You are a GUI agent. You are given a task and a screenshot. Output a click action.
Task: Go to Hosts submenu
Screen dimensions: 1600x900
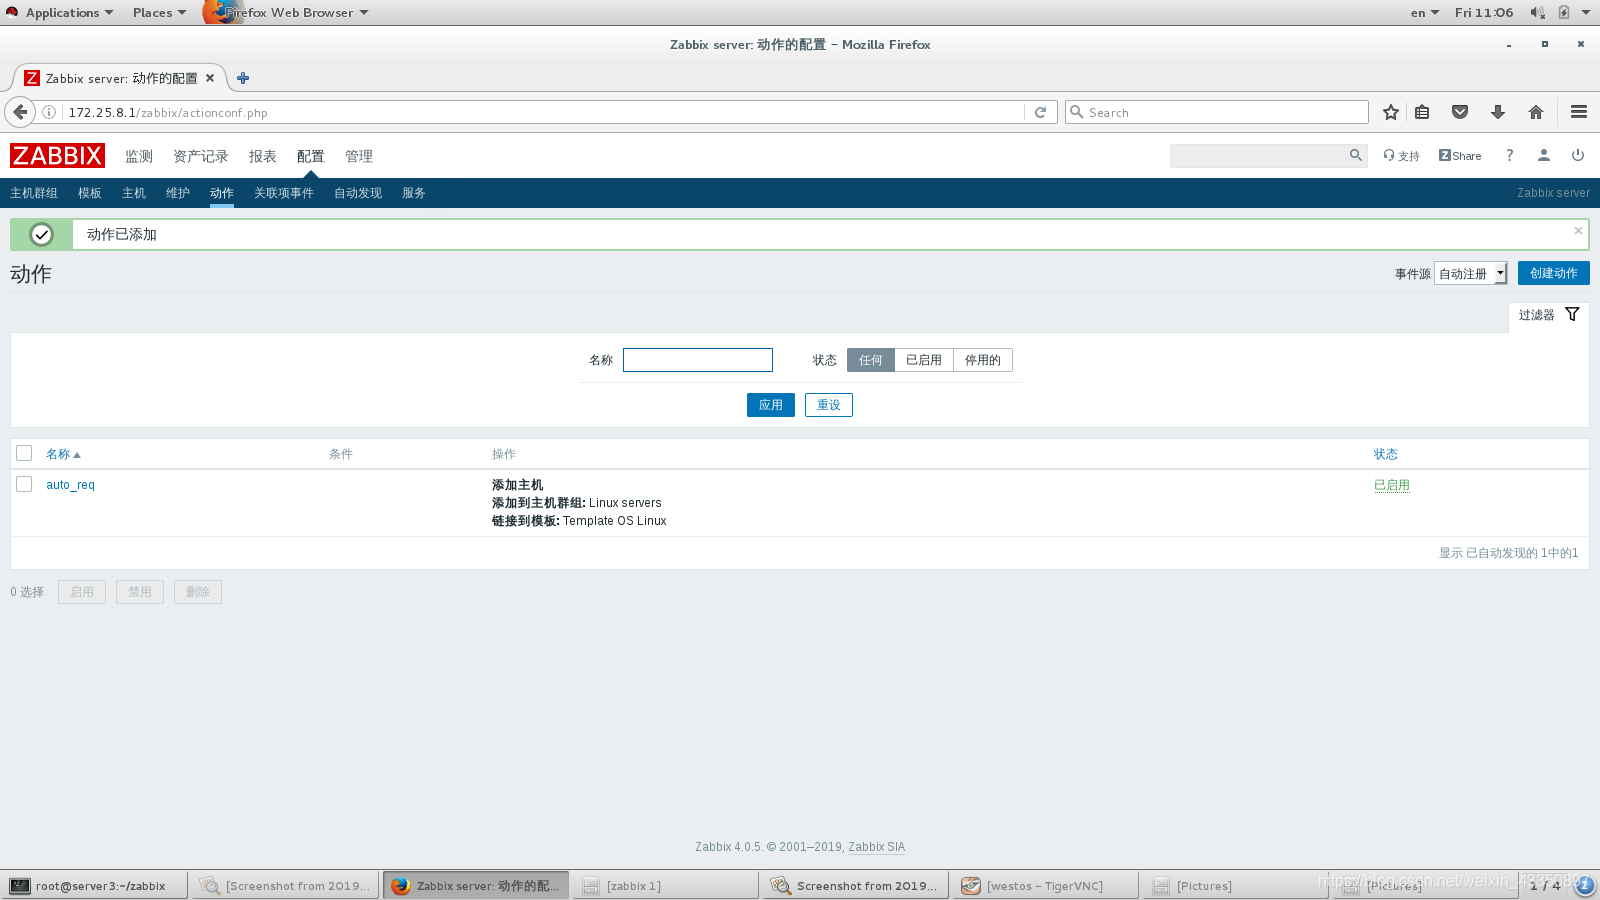[x=134, y=193]
